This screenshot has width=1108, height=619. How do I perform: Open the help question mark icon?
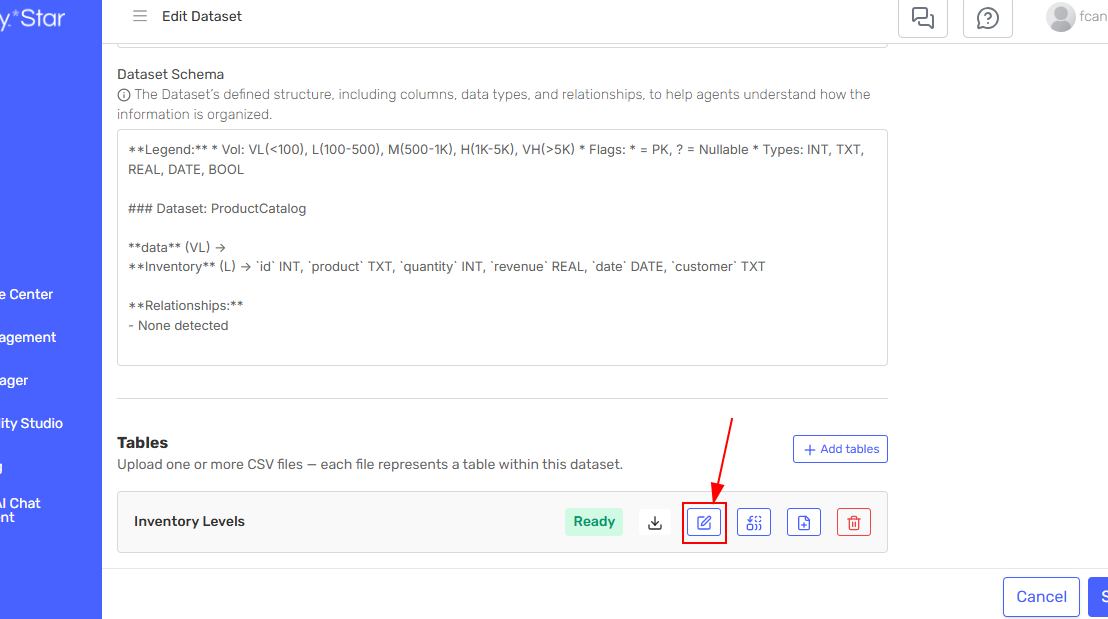click(x=987, y=17)
